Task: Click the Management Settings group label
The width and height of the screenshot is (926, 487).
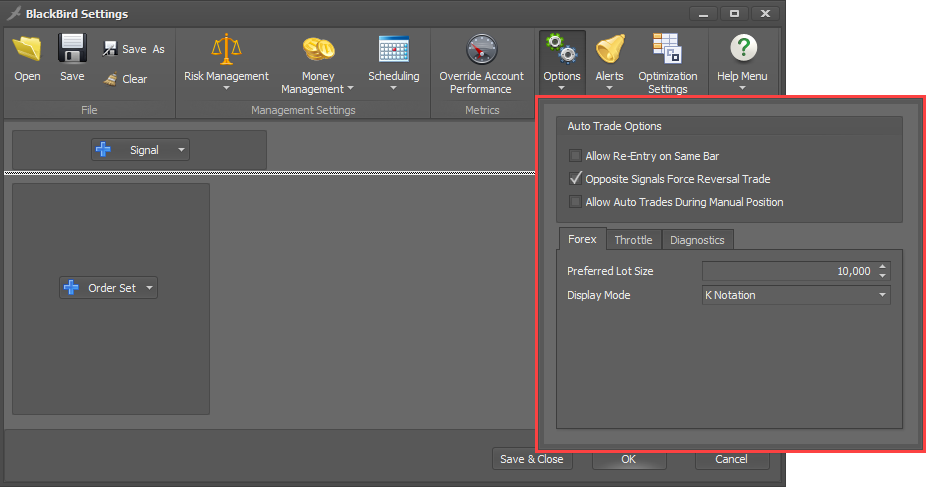Action: coord(303,110)
